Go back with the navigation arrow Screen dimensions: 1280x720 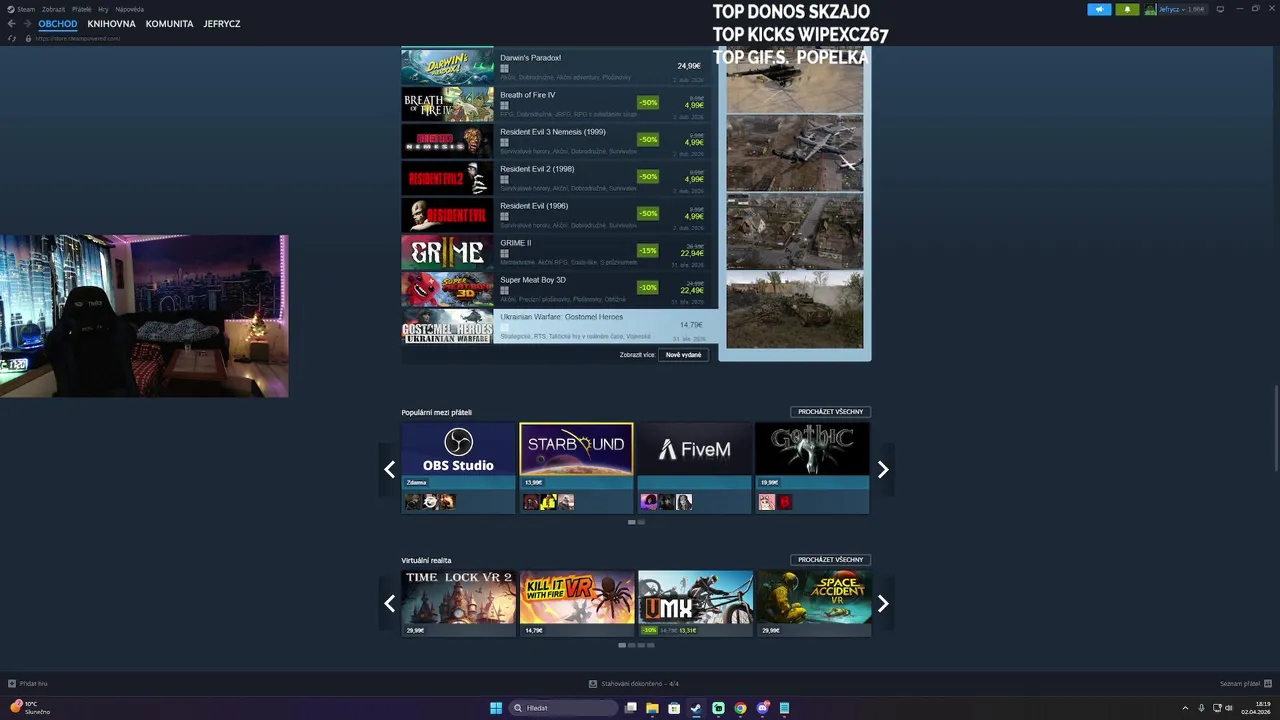pos(11,23)
